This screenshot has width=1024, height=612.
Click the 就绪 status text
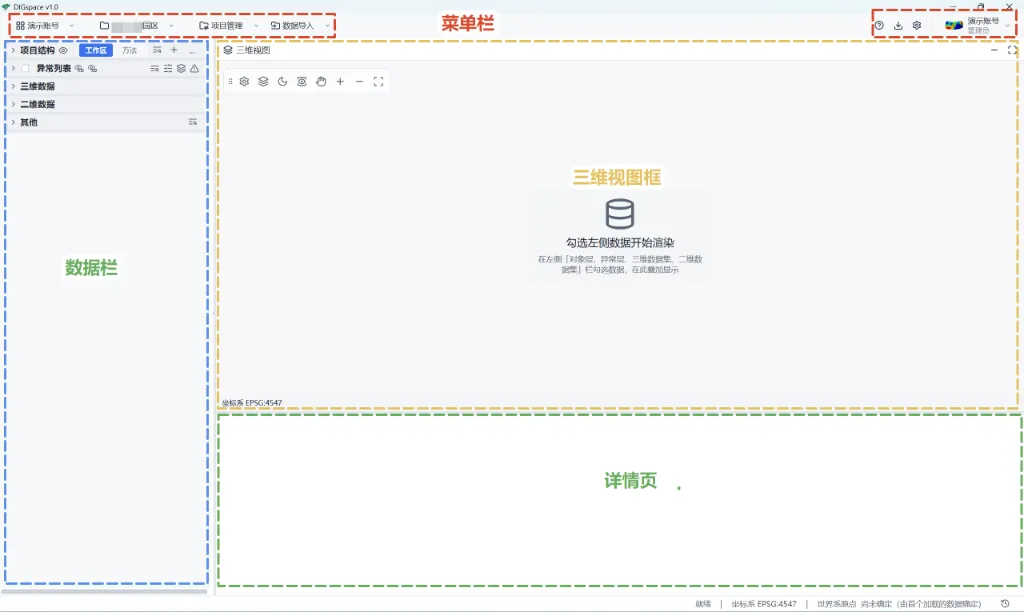[x=703, y=604]
